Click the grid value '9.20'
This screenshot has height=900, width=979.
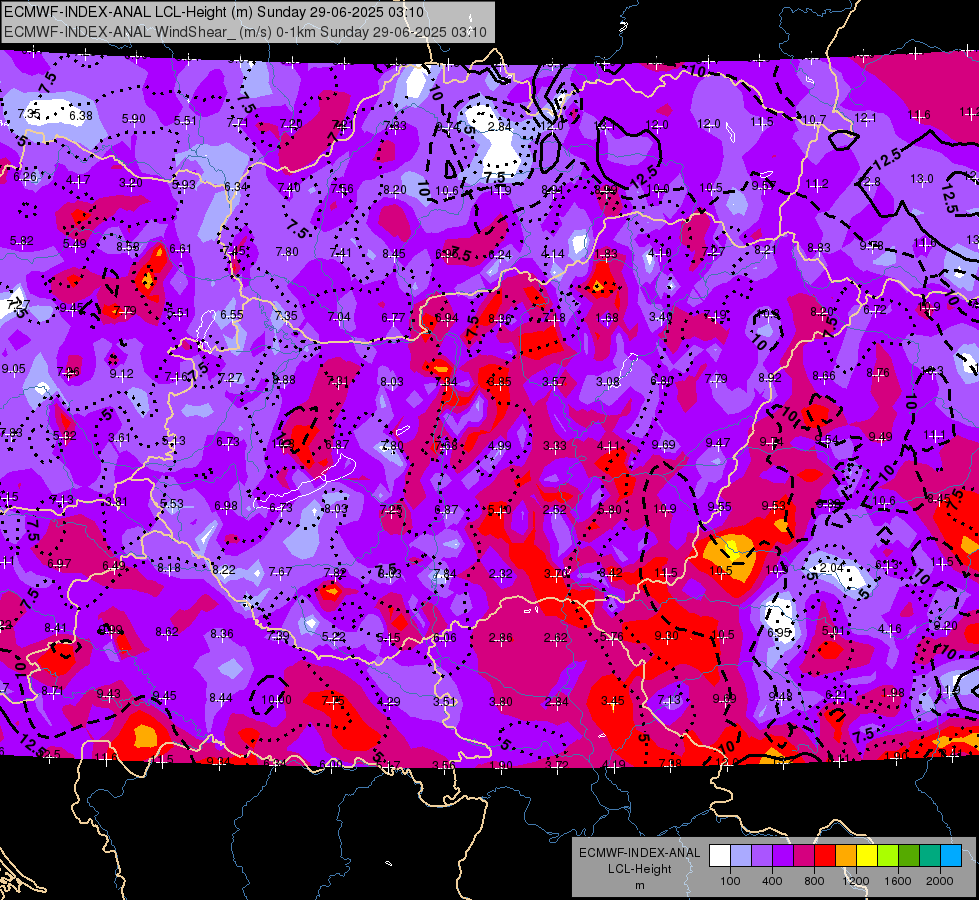click(945, 625)
